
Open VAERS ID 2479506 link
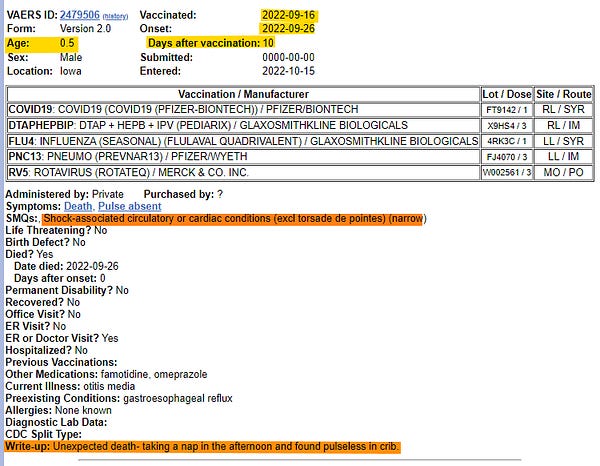[x=80, y=15]
